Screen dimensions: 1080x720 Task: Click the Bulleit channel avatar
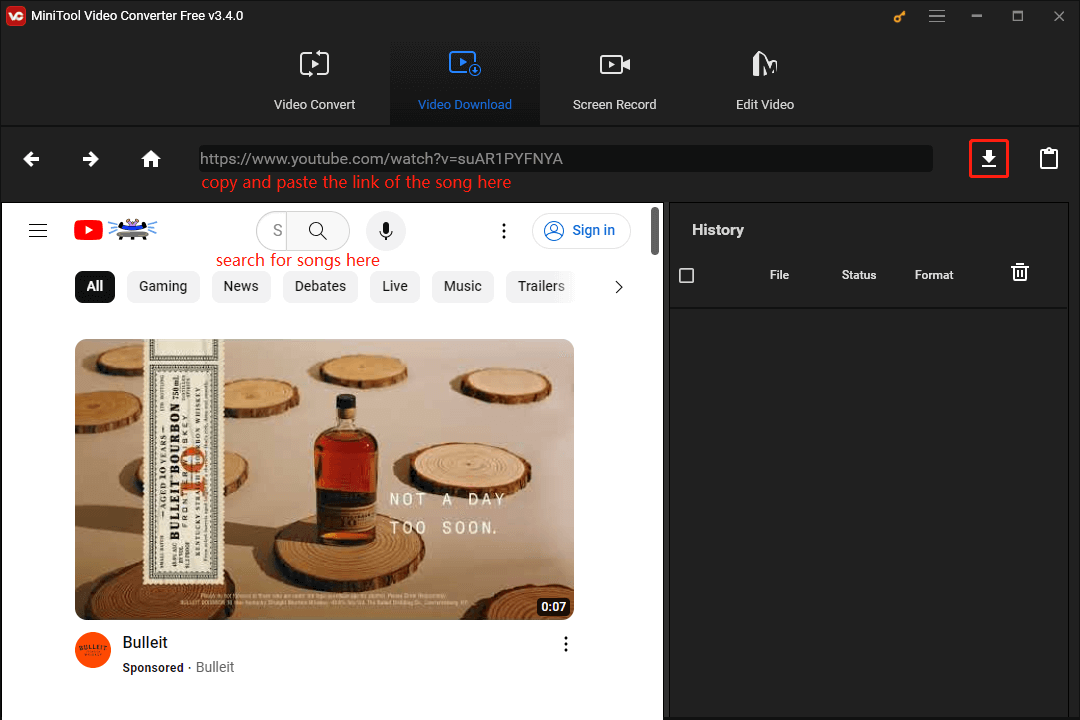[93, 650]
